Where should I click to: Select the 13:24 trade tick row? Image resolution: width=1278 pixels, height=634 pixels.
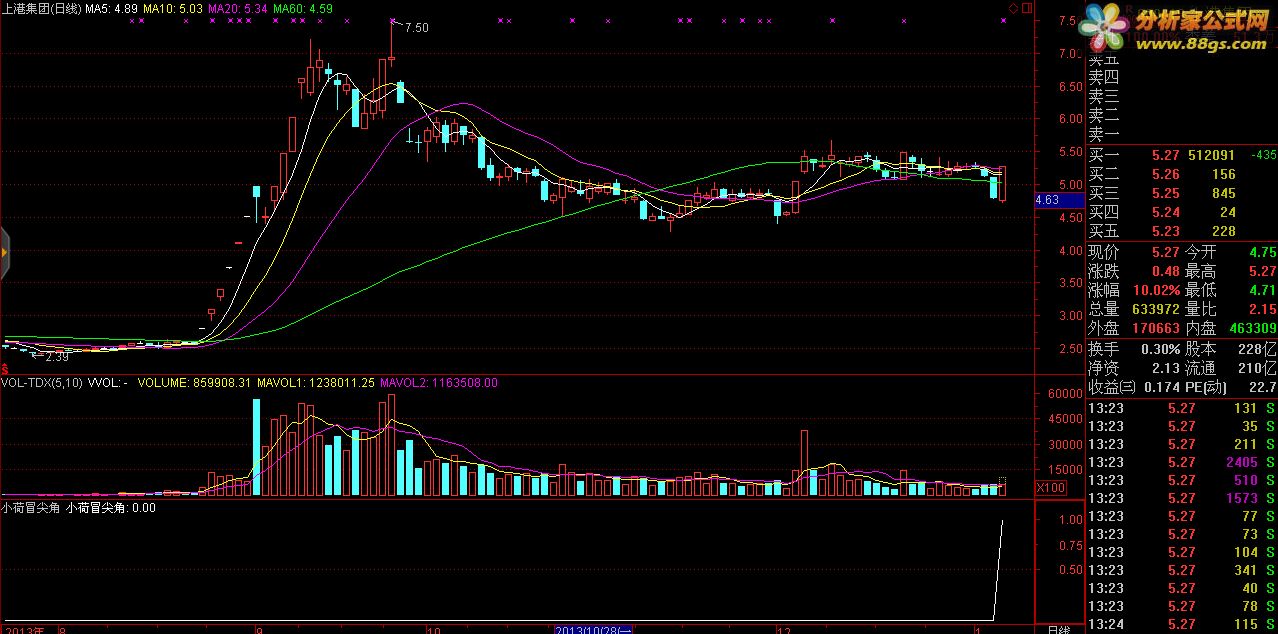(x=1182, y=624)
